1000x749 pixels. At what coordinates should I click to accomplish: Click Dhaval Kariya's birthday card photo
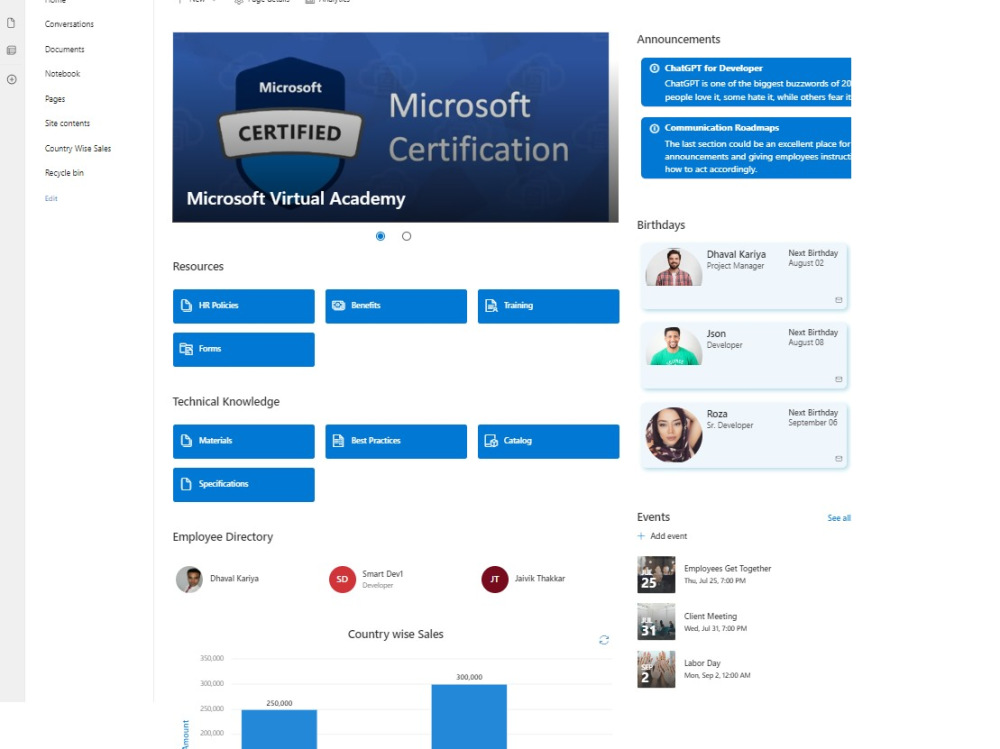[x=673, y=267]
